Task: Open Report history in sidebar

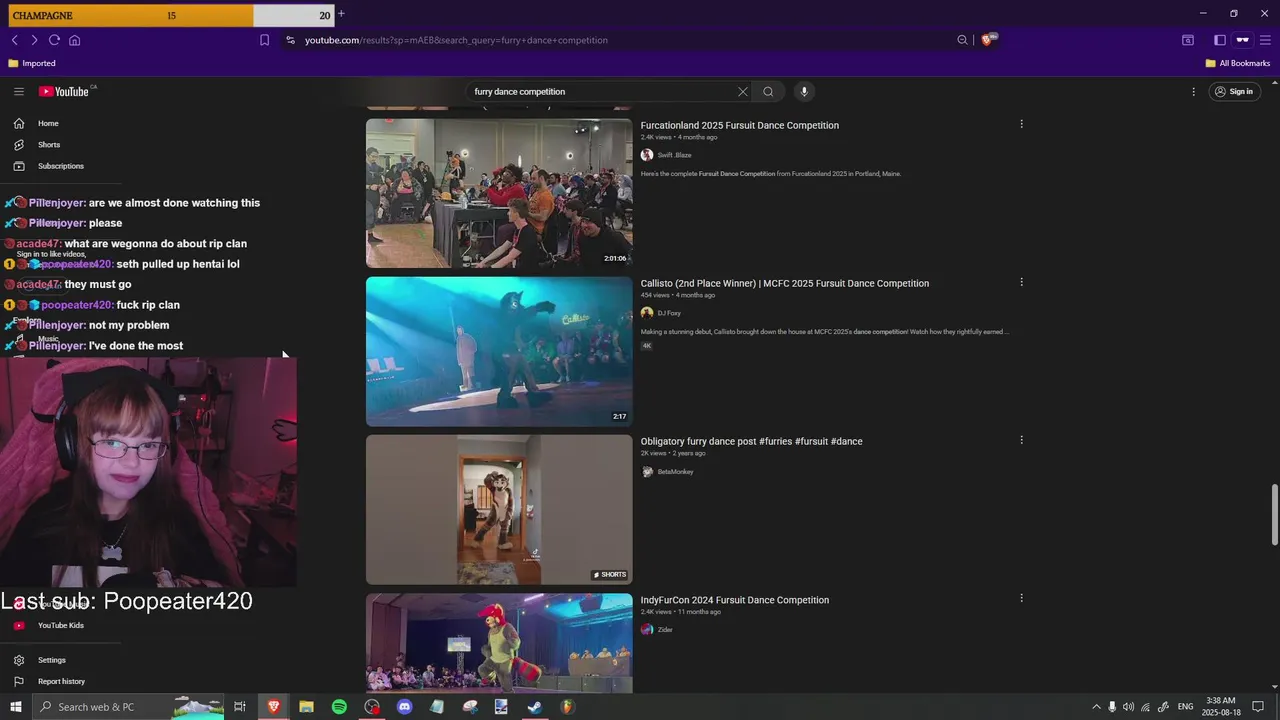Action: 60,681
